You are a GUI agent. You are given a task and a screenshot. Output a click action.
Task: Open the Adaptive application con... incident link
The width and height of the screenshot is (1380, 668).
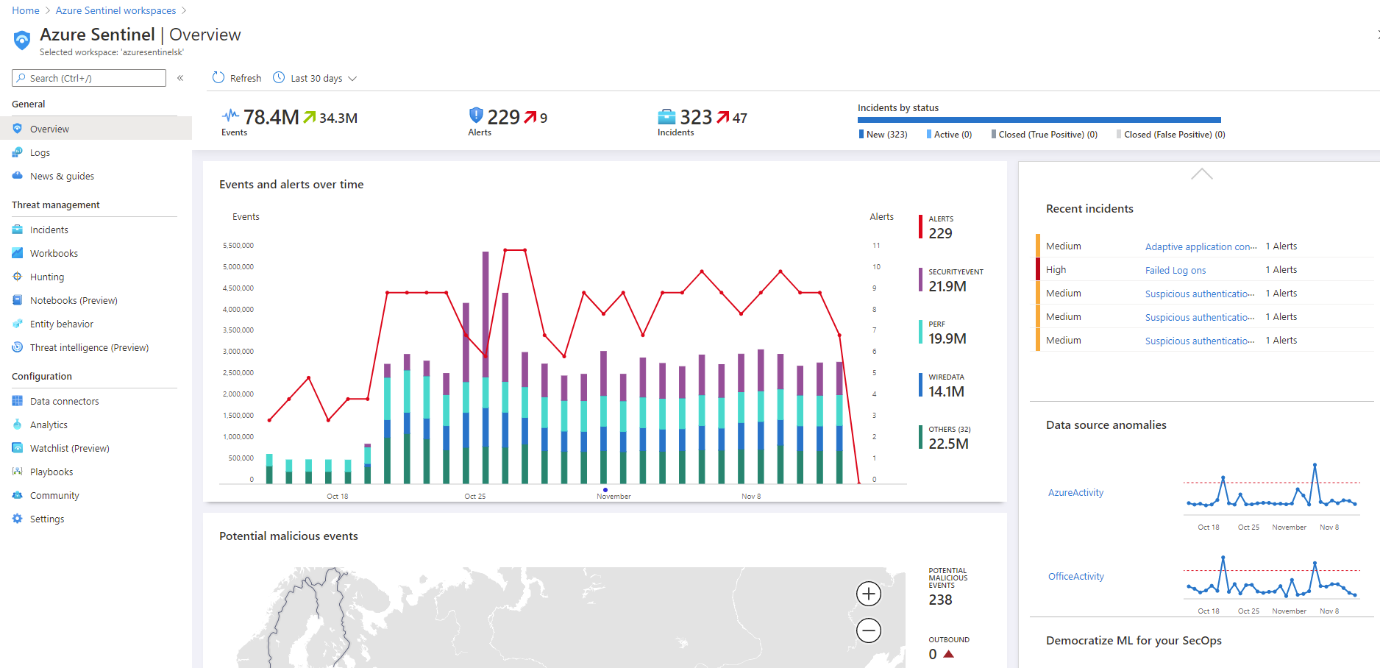click(x=1201, y=246)
